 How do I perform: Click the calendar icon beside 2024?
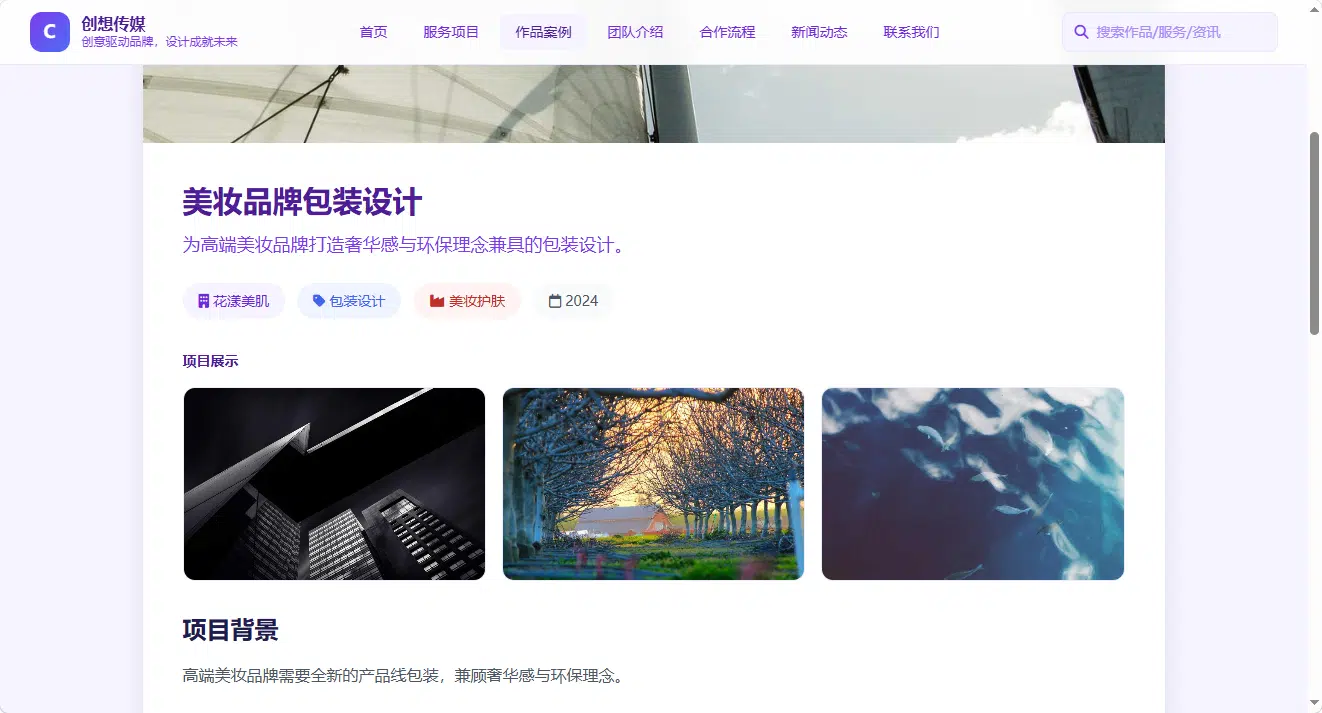[555, 301]
